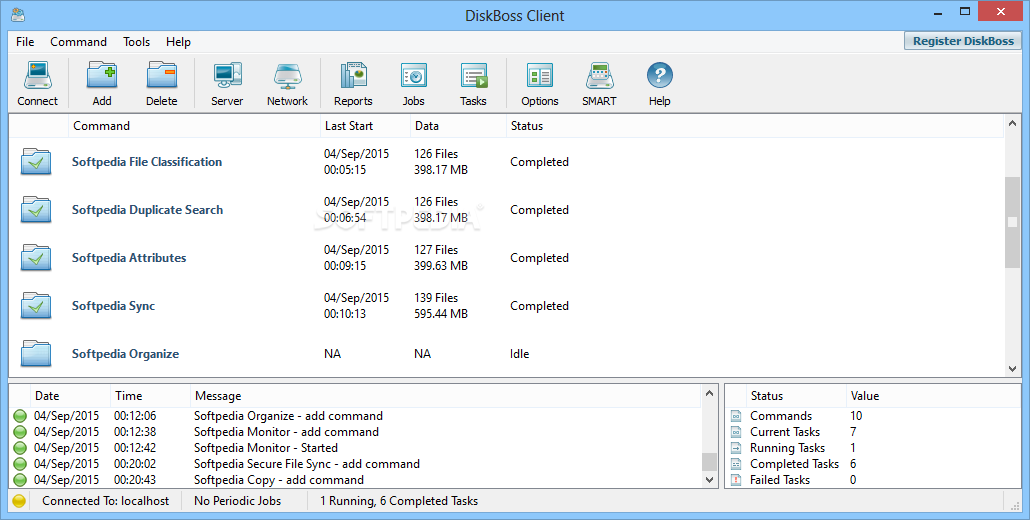Click Status column header in command list

pos(754,126)
